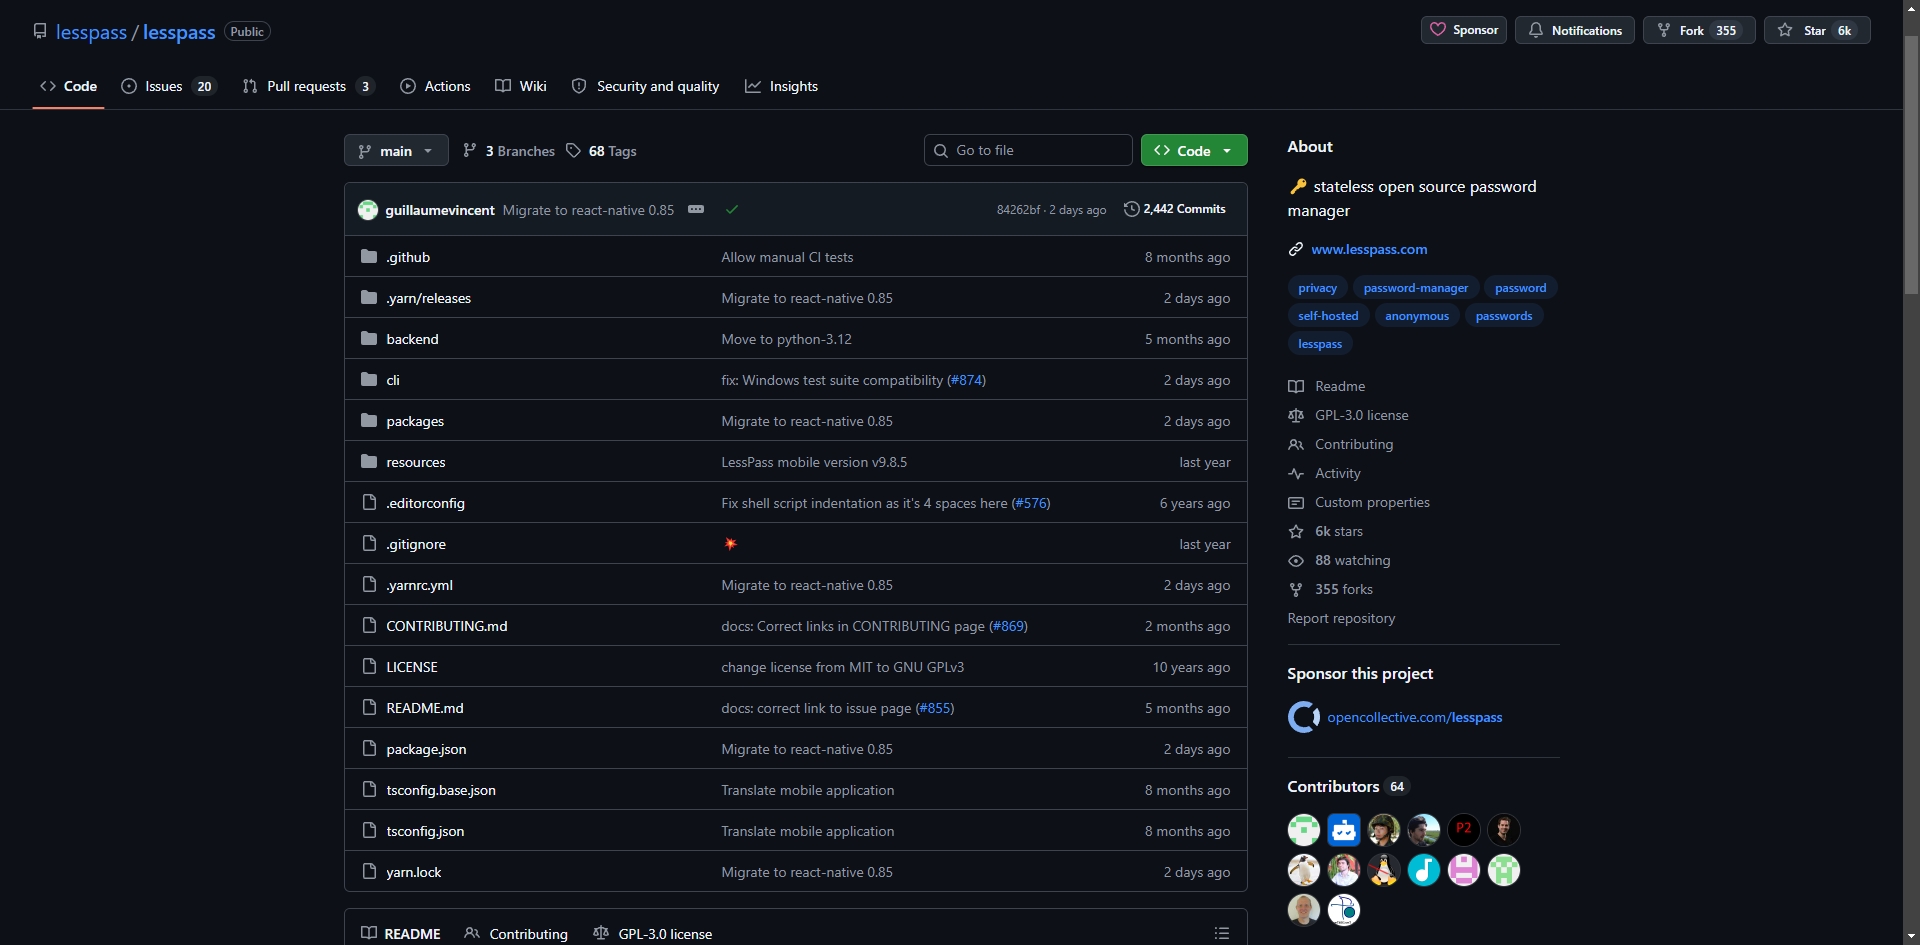The width and height of the screenshot is (1920, 945).
Task: Click Report repository link
Action: click(x=1341, y=618)
